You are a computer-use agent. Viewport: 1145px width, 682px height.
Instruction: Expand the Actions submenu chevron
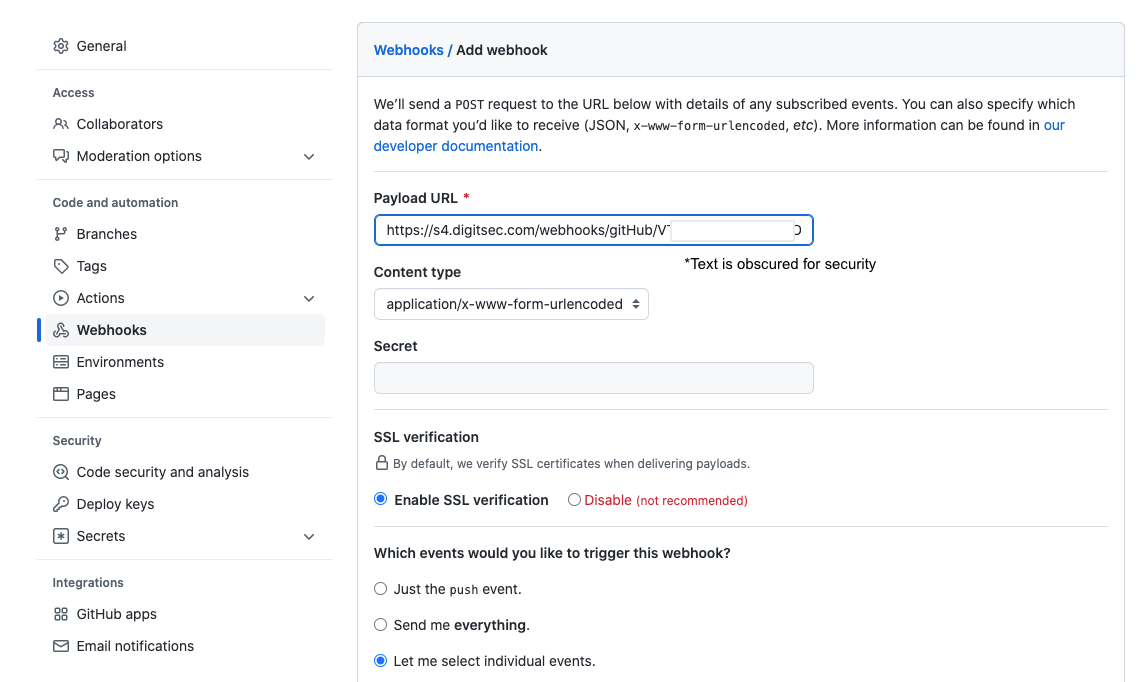309,299
